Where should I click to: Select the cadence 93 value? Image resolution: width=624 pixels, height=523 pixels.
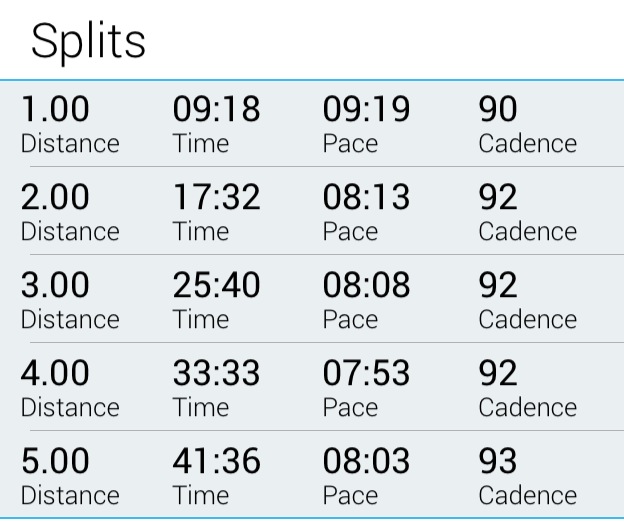point(498,461)
